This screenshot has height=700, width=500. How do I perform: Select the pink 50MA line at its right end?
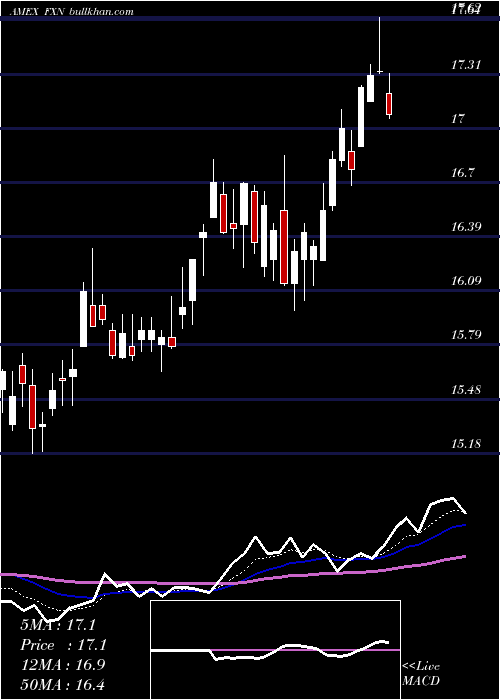click(x=464, y=557)
